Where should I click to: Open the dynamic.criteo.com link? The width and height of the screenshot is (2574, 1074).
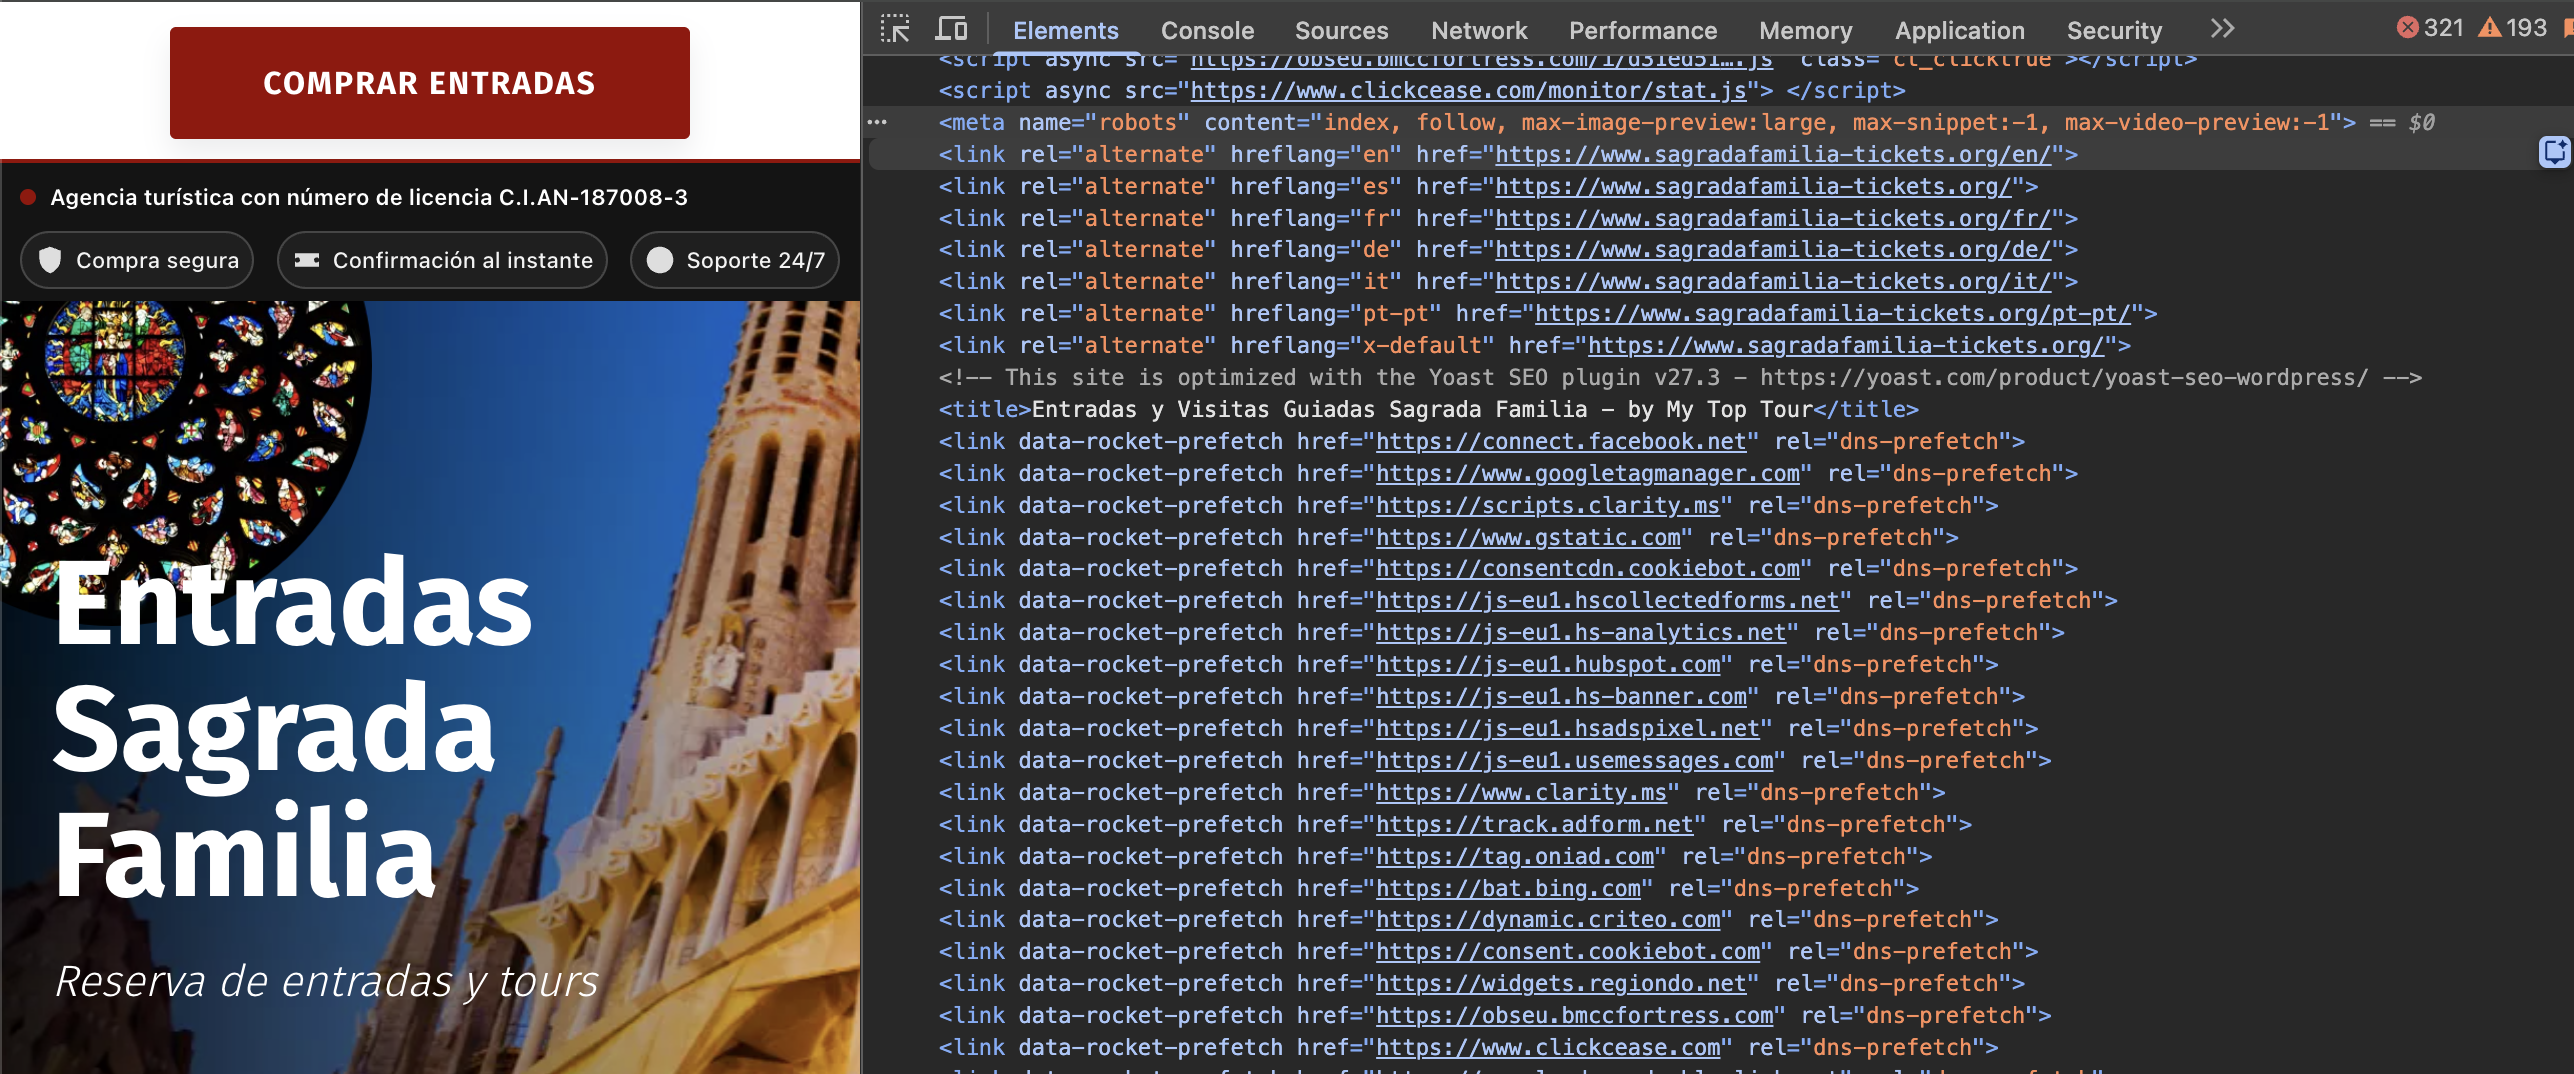pos(1548,919)
